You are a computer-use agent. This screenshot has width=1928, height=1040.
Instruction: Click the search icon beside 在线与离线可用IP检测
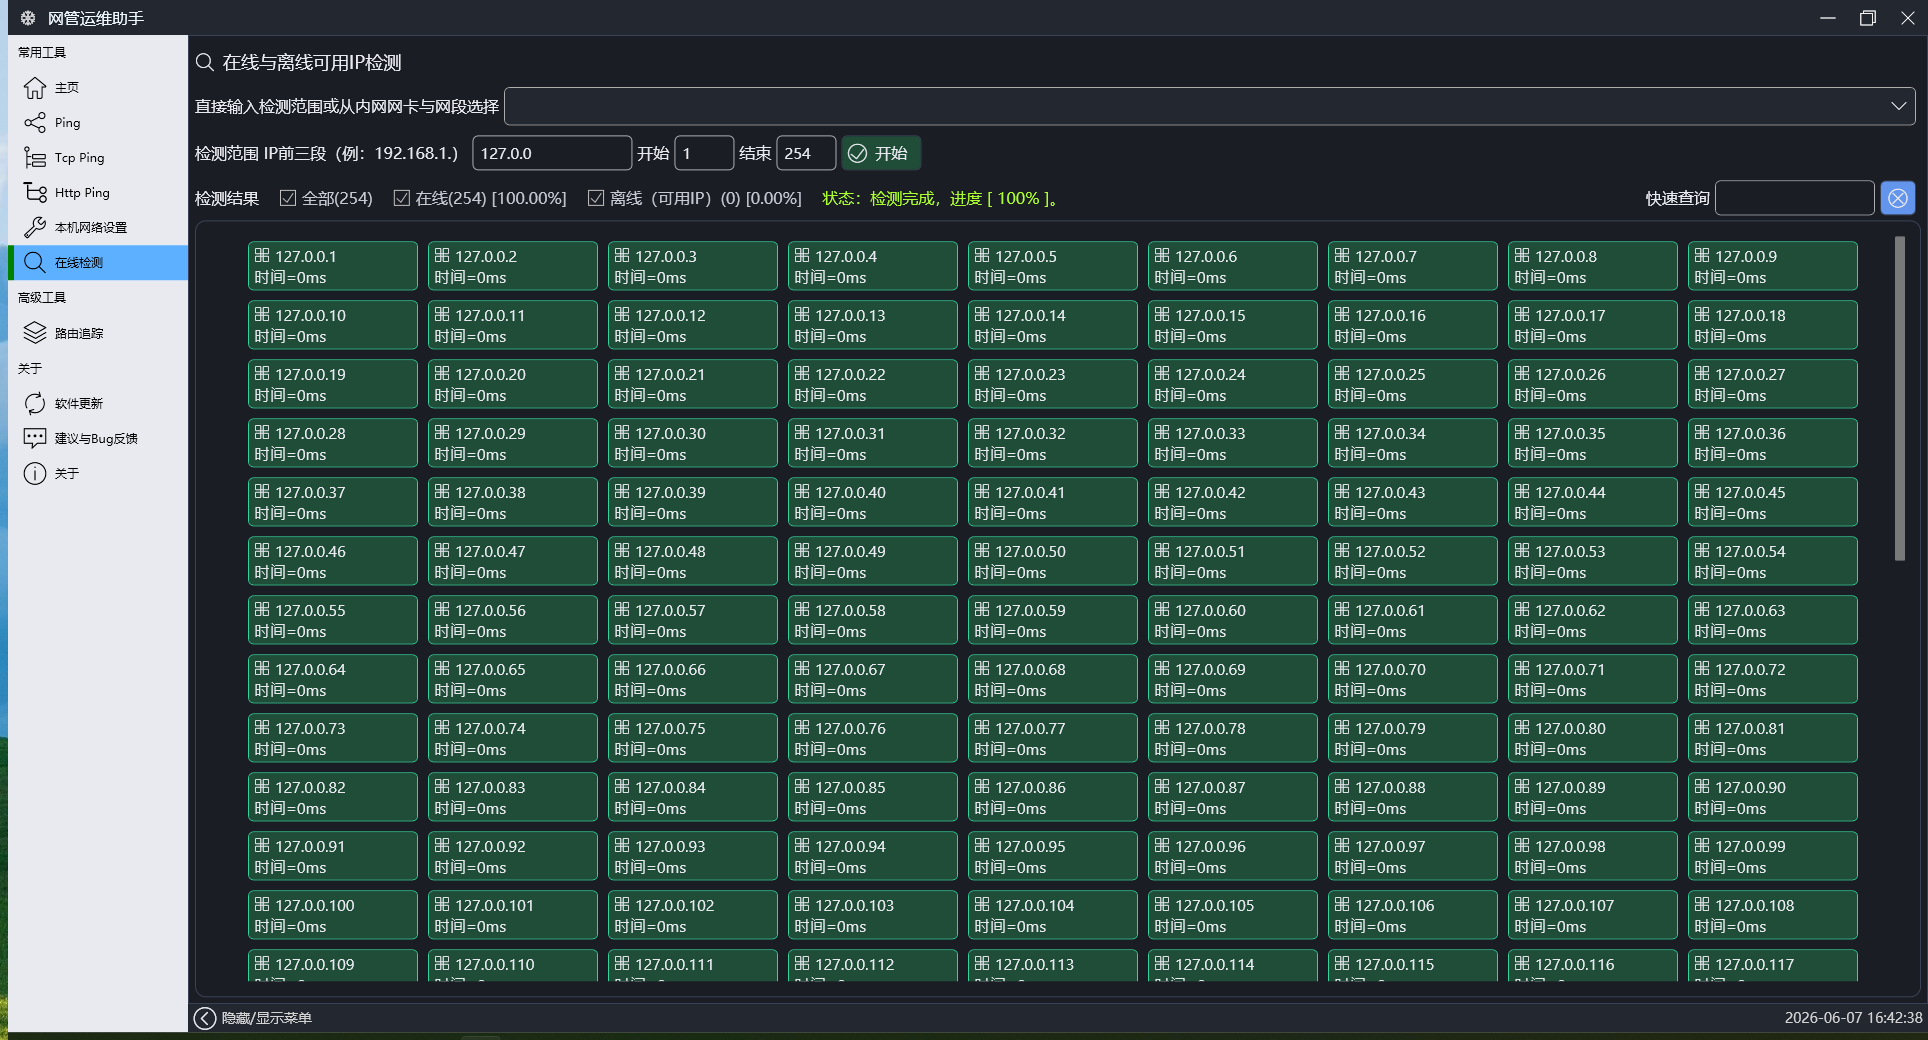(205, 62)
